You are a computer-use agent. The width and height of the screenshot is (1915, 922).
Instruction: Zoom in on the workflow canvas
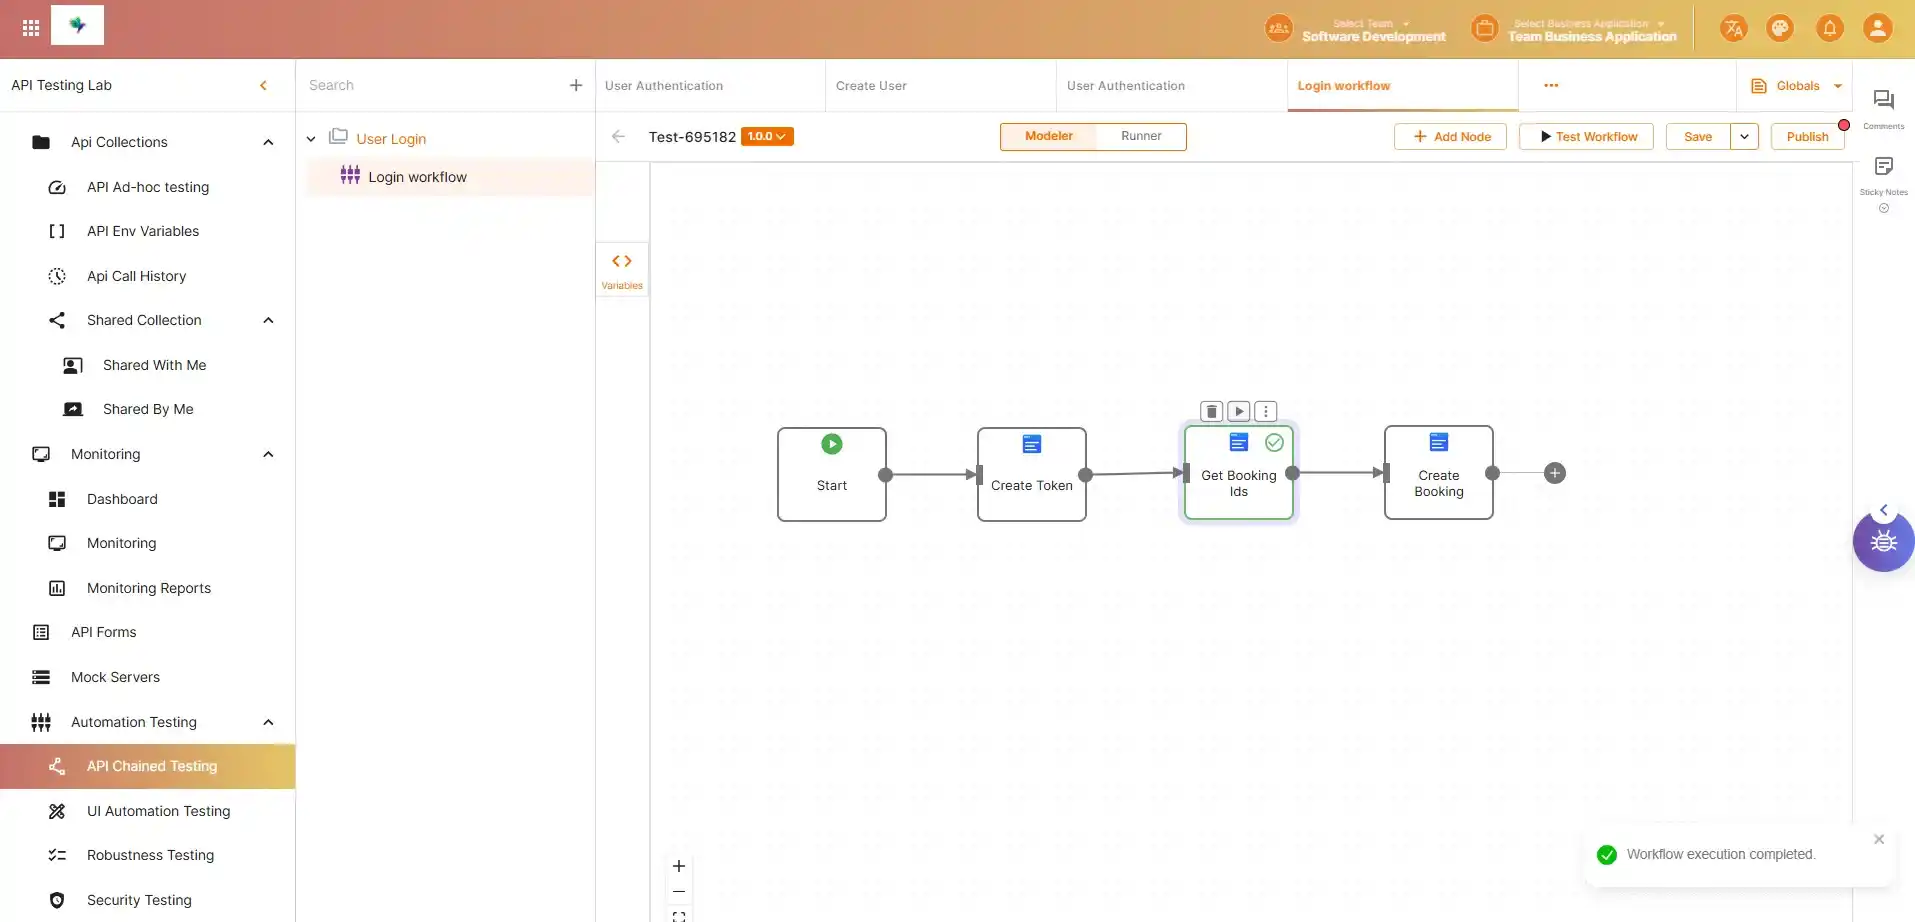coord(679,866)
